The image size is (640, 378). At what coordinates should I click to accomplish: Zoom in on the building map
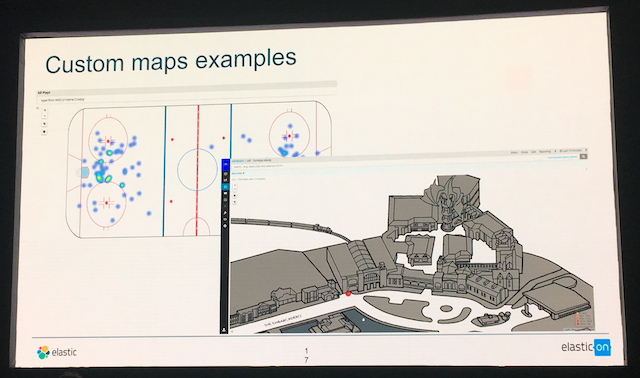(235, 185)
